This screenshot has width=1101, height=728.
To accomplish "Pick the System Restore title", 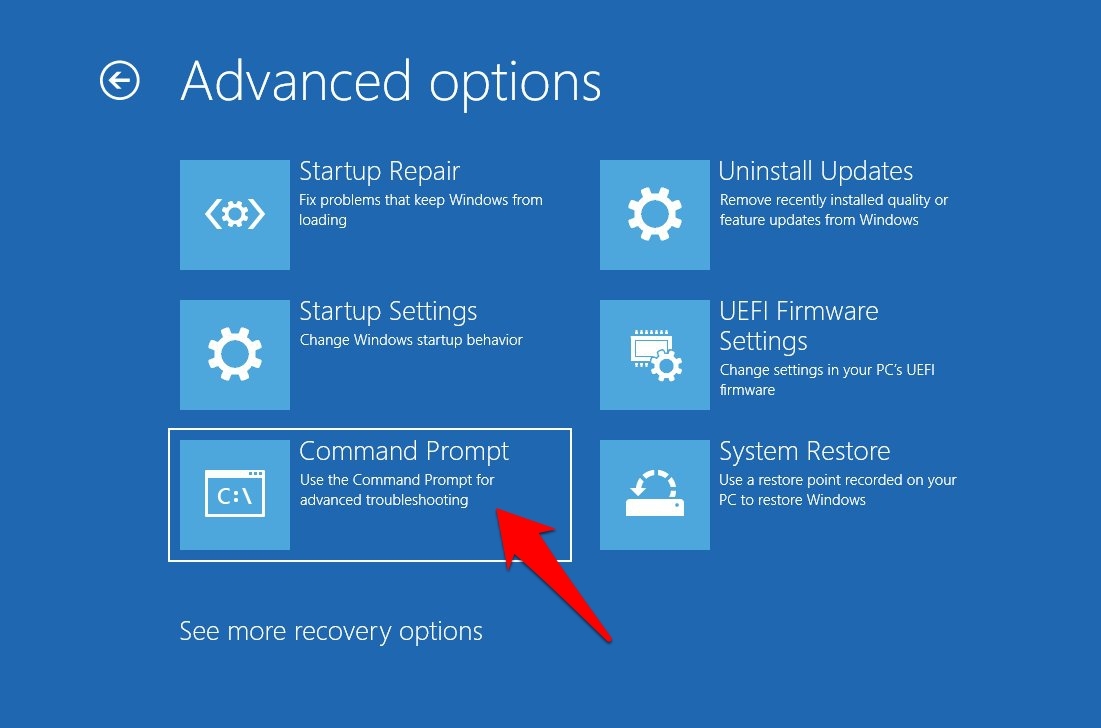I will click(805, 451).
